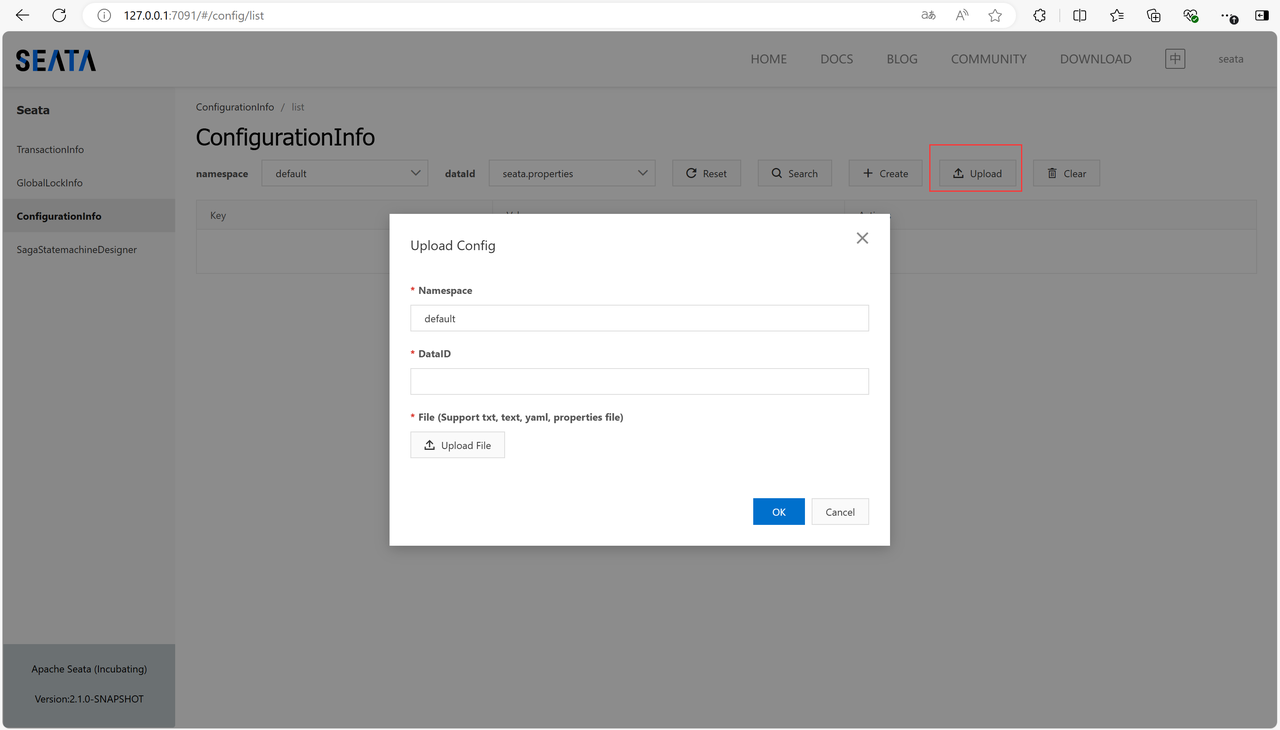Confirm upload with the OK button
Screen dimensions: 1280x730
coord(778,512)
